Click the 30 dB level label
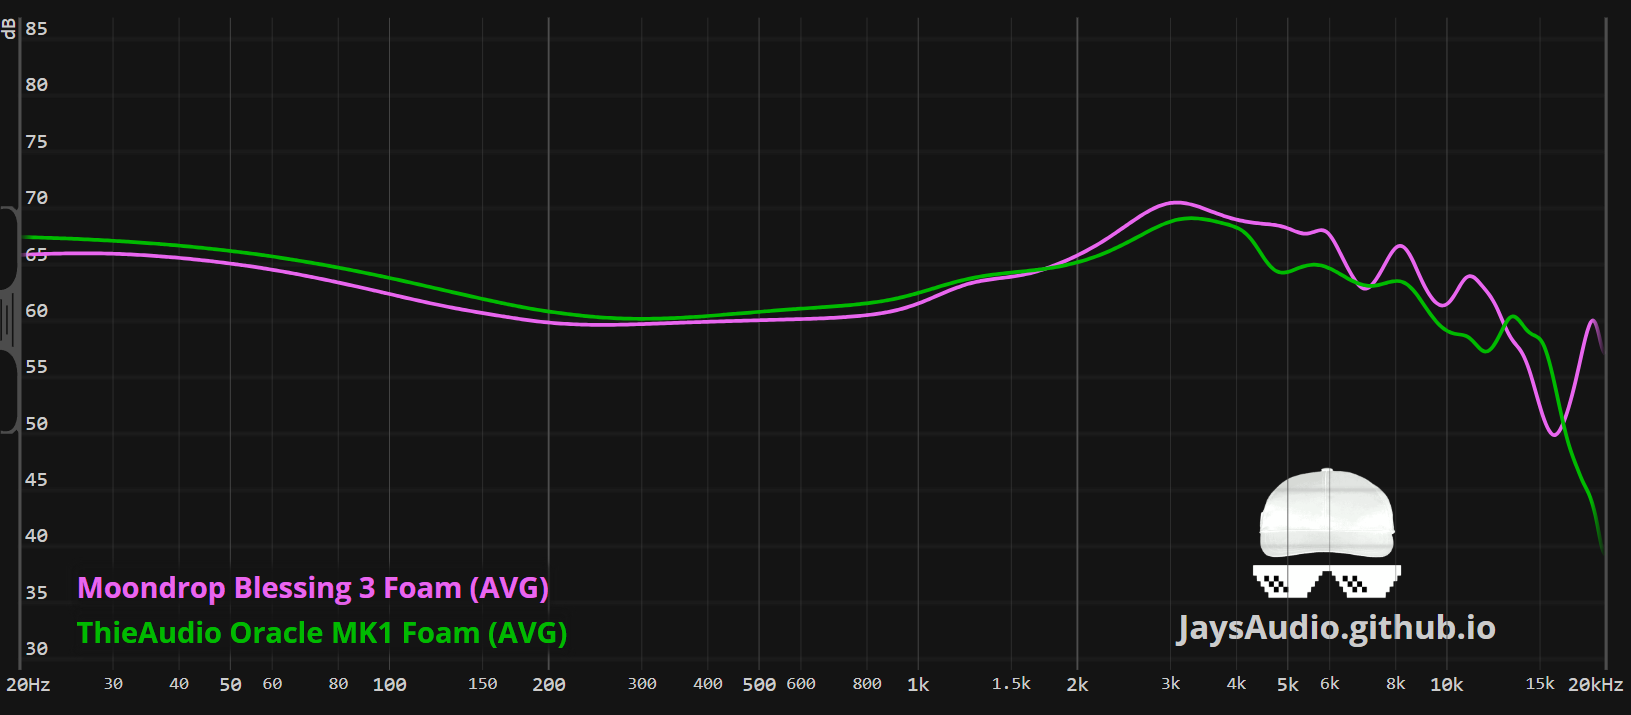This screenshot has height=715, width=1631. 37,649
